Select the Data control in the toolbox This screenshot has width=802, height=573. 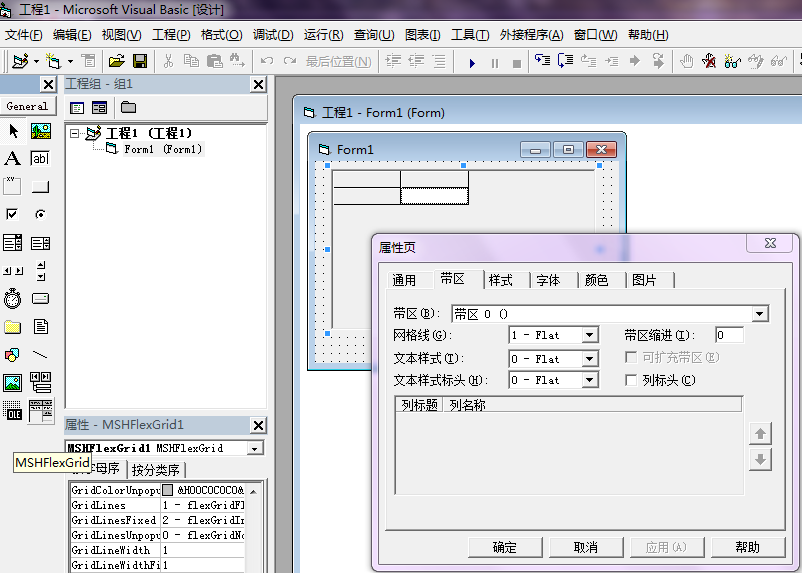pyautogui.click(x=40, y=382)
